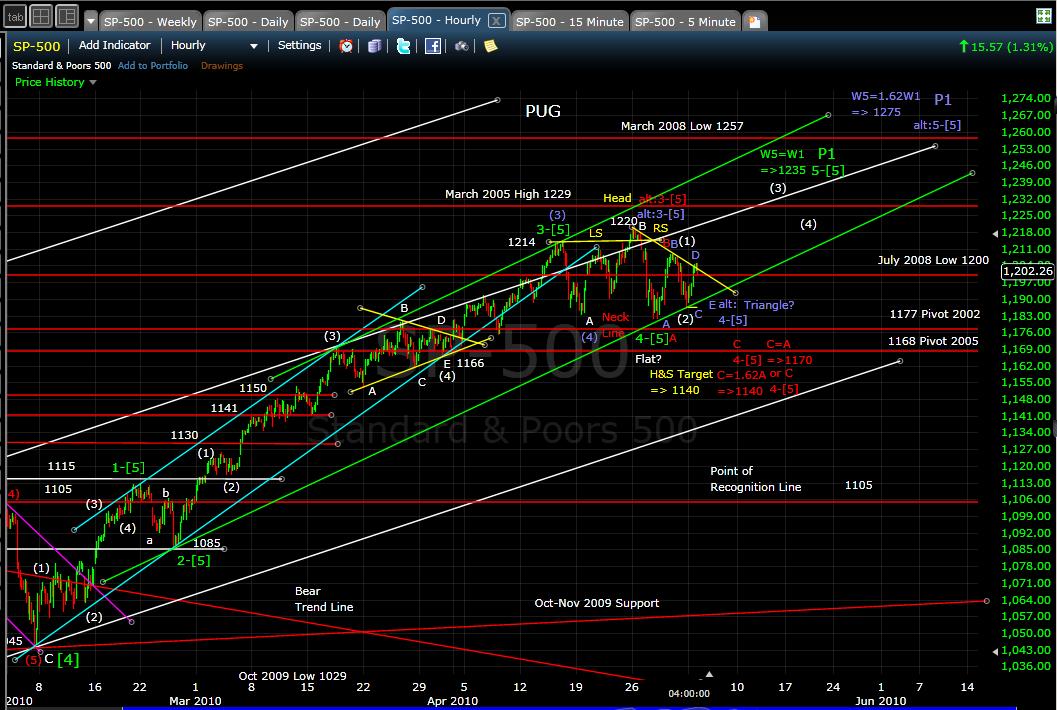Click the green W5=W1 annotation

[782, 154]
